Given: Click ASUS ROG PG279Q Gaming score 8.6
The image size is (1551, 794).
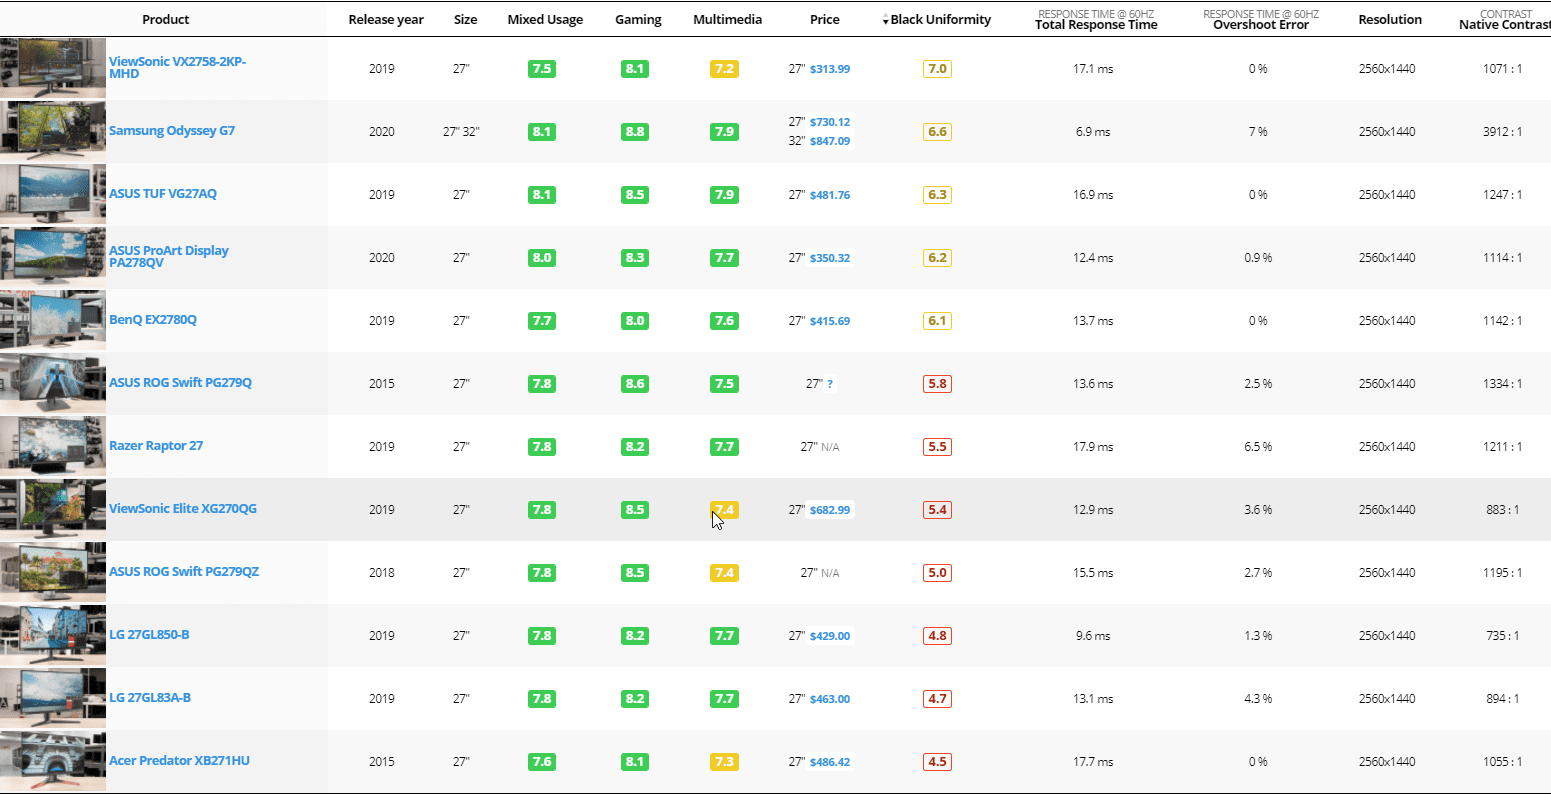Looking at the screenshot, I should click(x=635, y=384).
